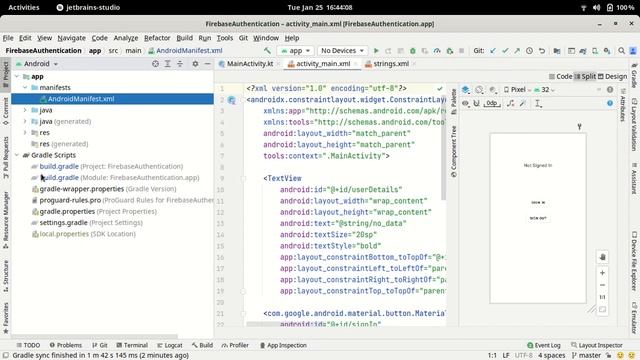Expand the java folder node

coord(25,110)
